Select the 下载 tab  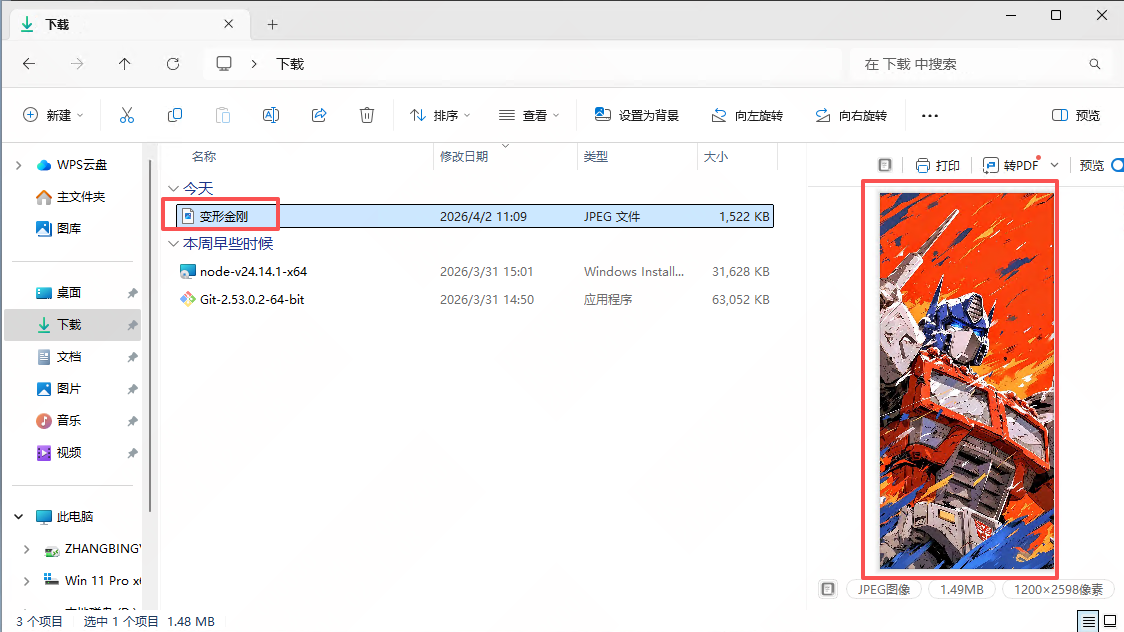[129, 24]
